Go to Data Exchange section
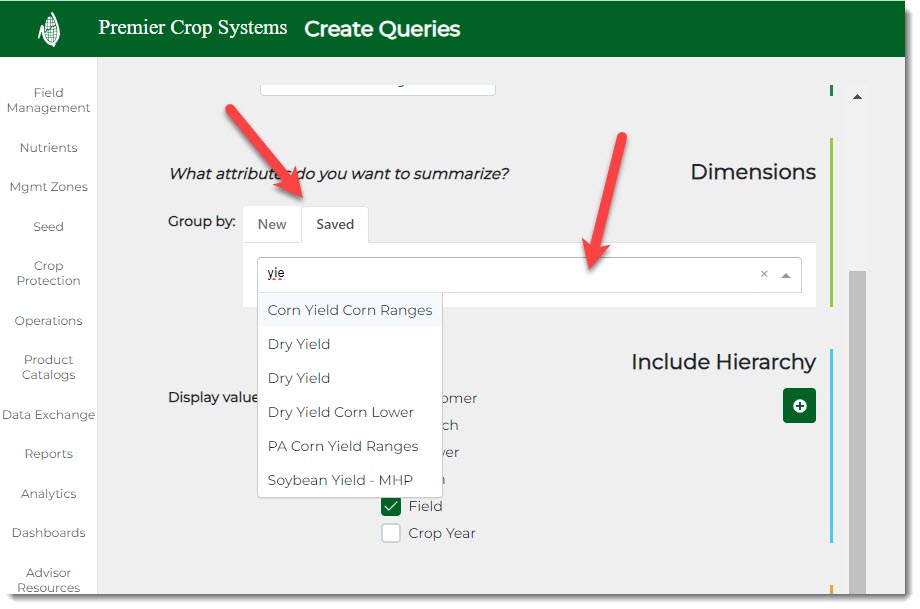Image resolution: width=920 pixels, height=609 pixels. point(48,415)
